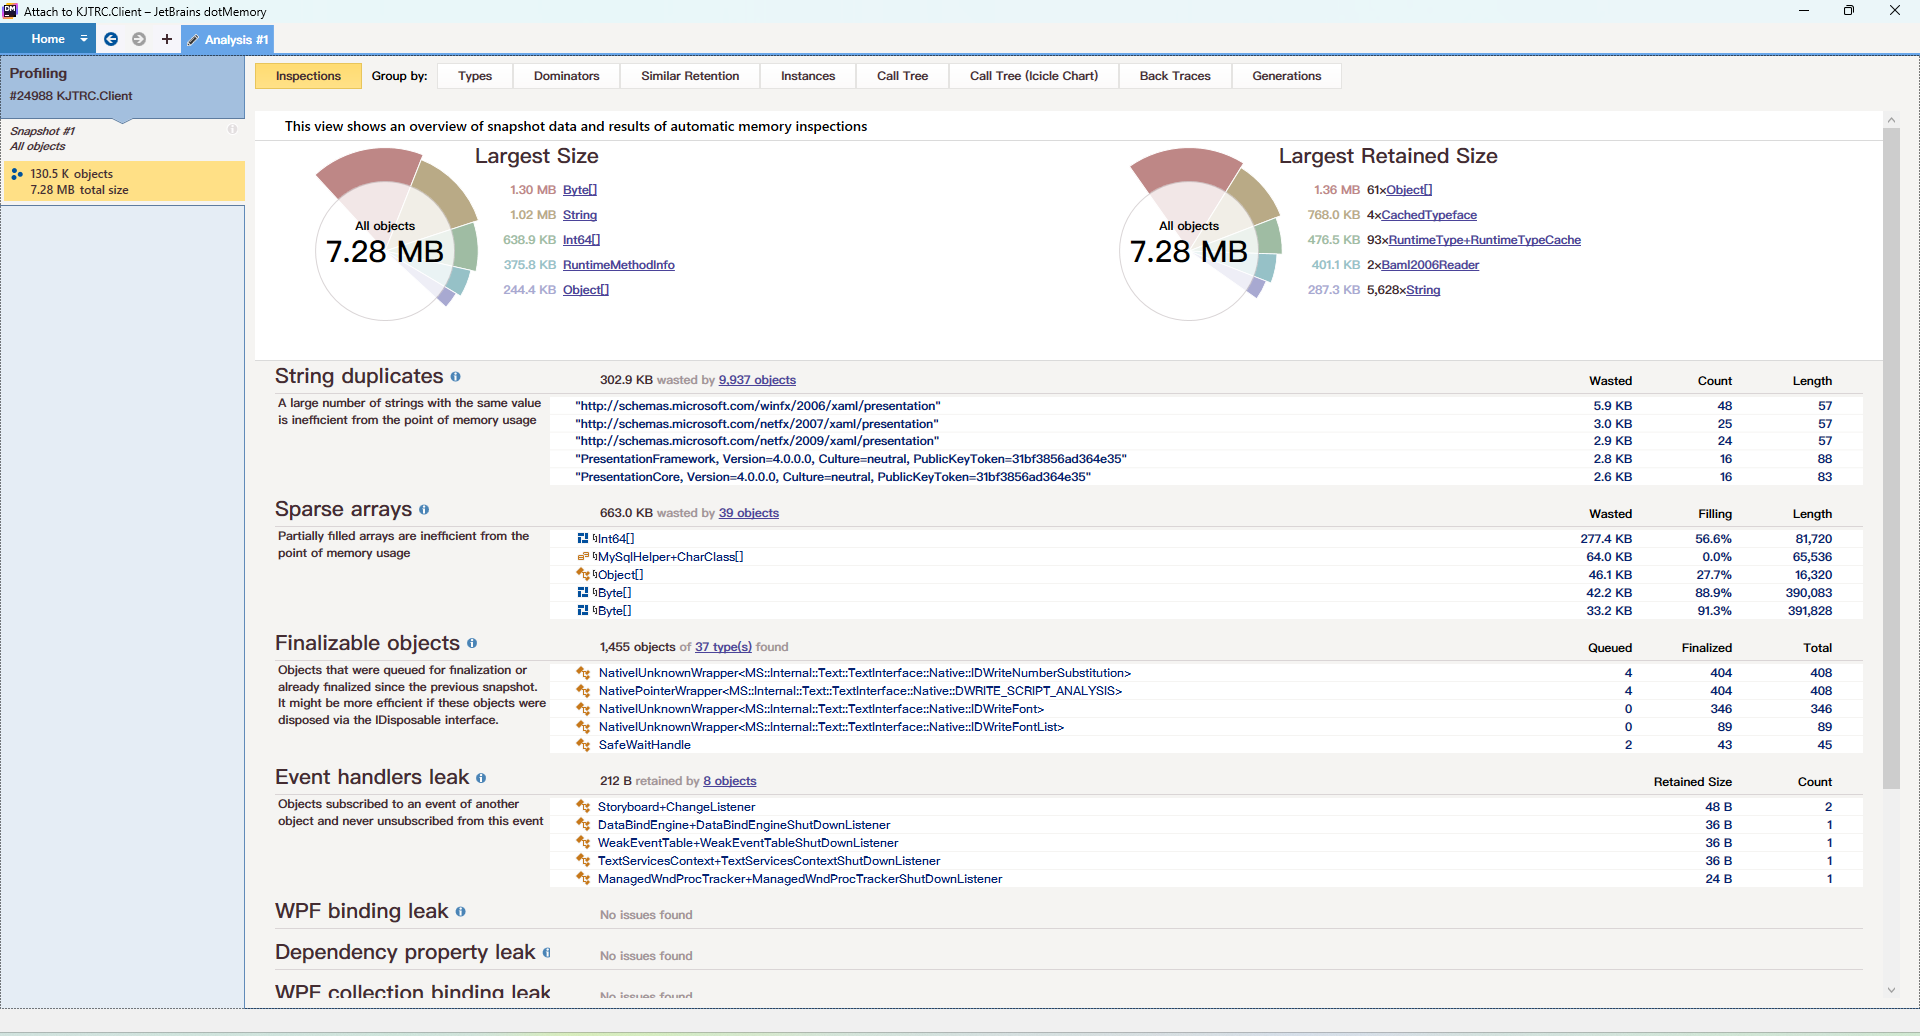Open the Home tab dropdown arrow
The width and height of the screenshot is (1920, 1036).
(x=84, y=39)
